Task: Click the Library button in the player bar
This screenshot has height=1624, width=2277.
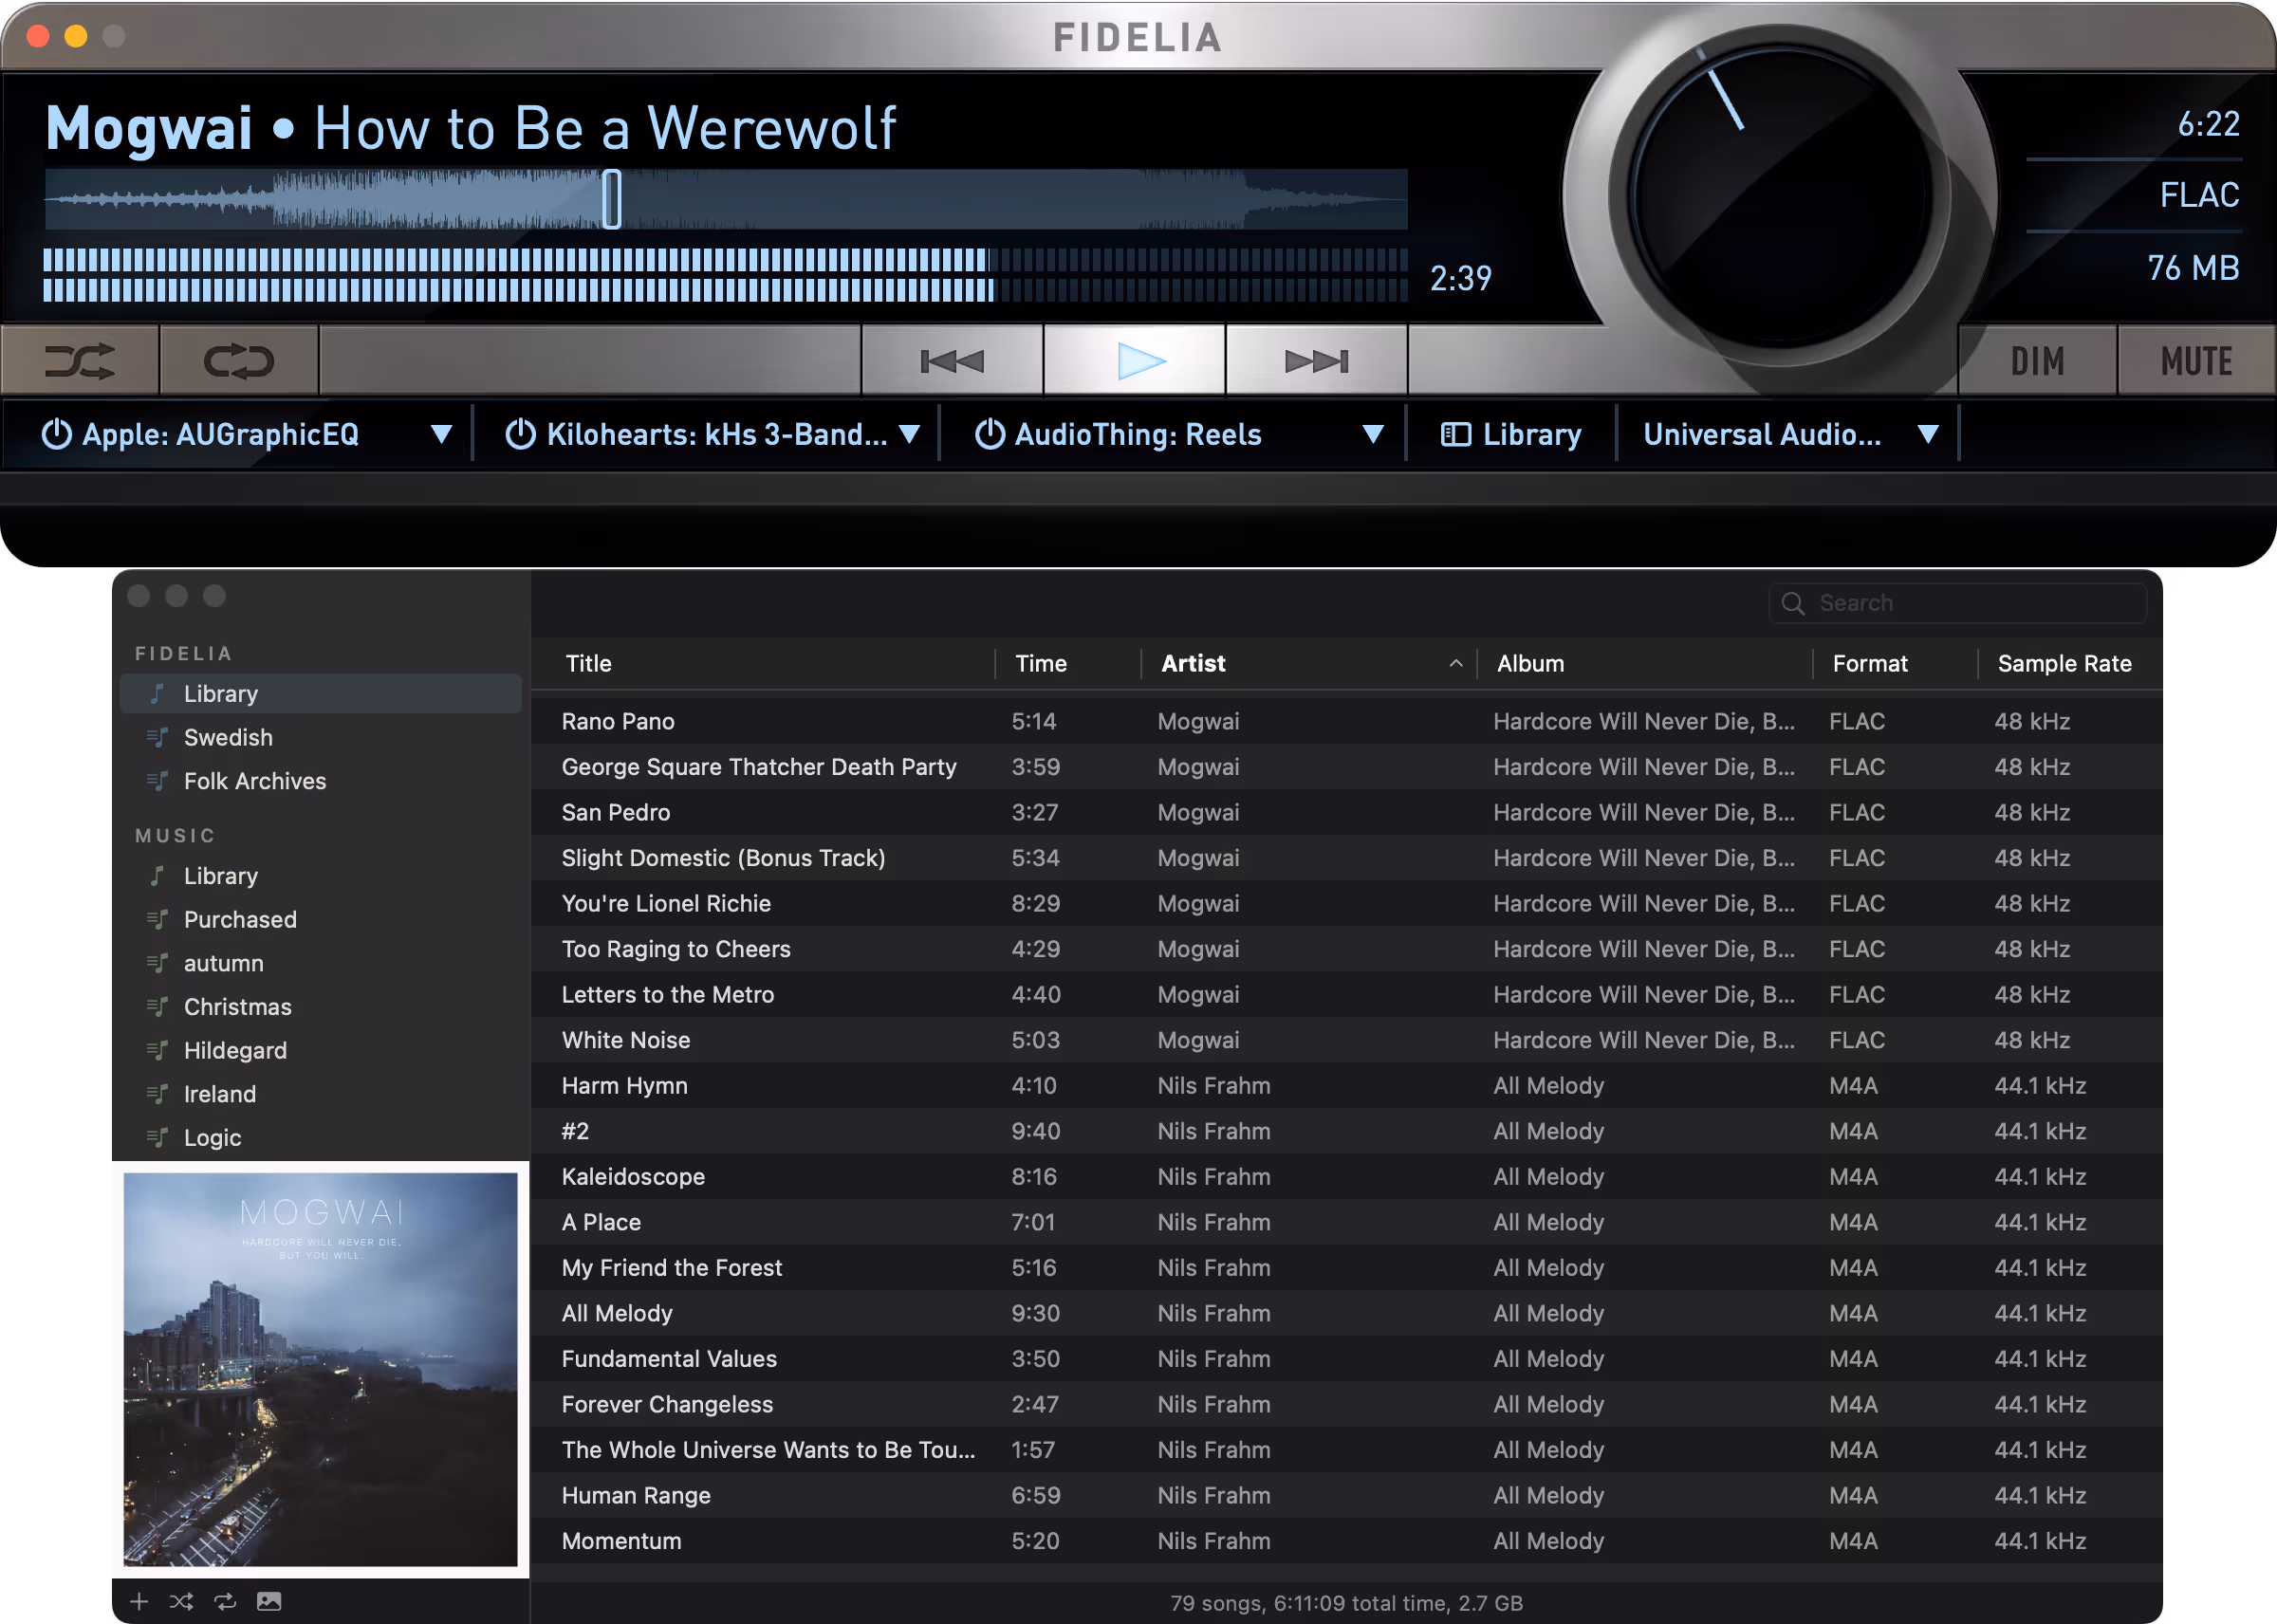Action: coord(1511,434)
